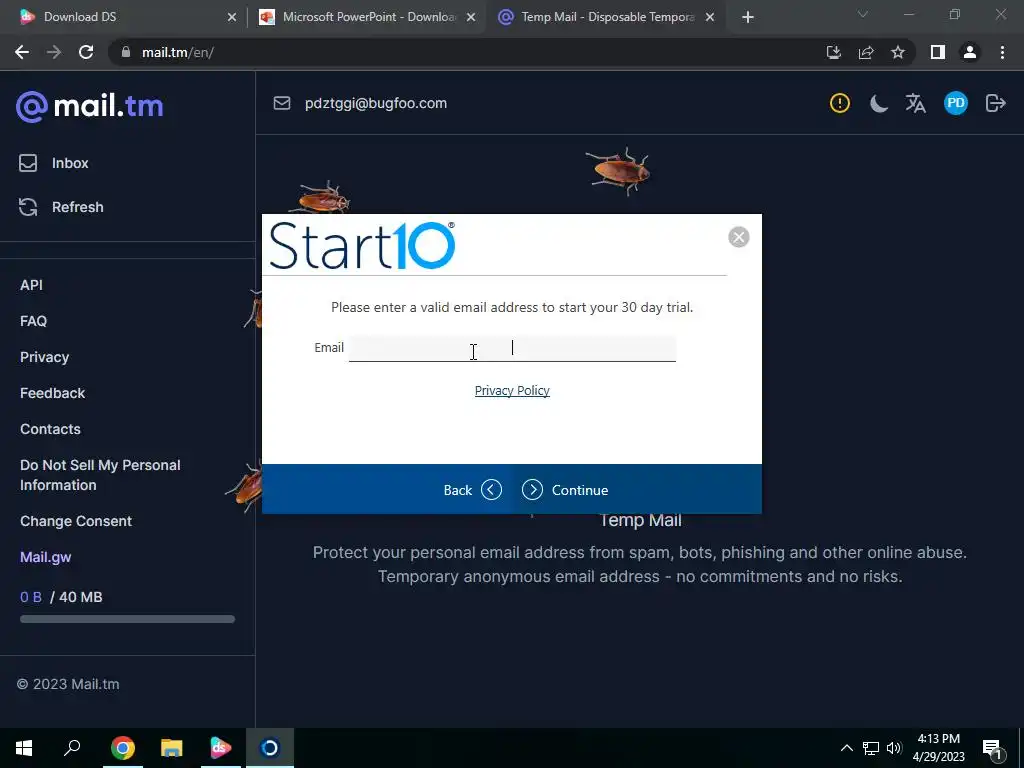Click Continue in Start10 dialog
1024x768 pixels.
(565, 490)
